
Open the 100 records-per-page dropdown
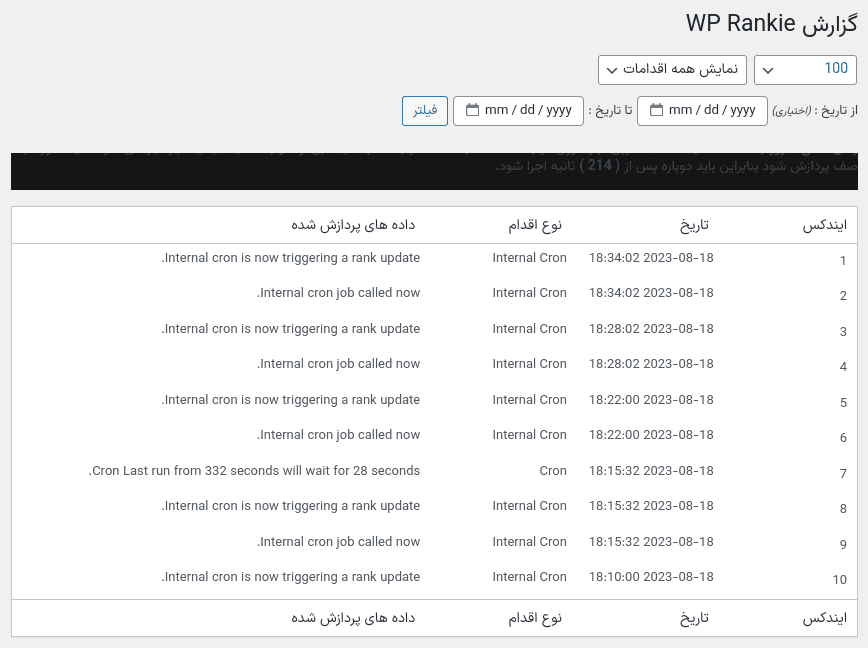pyautogui.click(x=805, y=70)
